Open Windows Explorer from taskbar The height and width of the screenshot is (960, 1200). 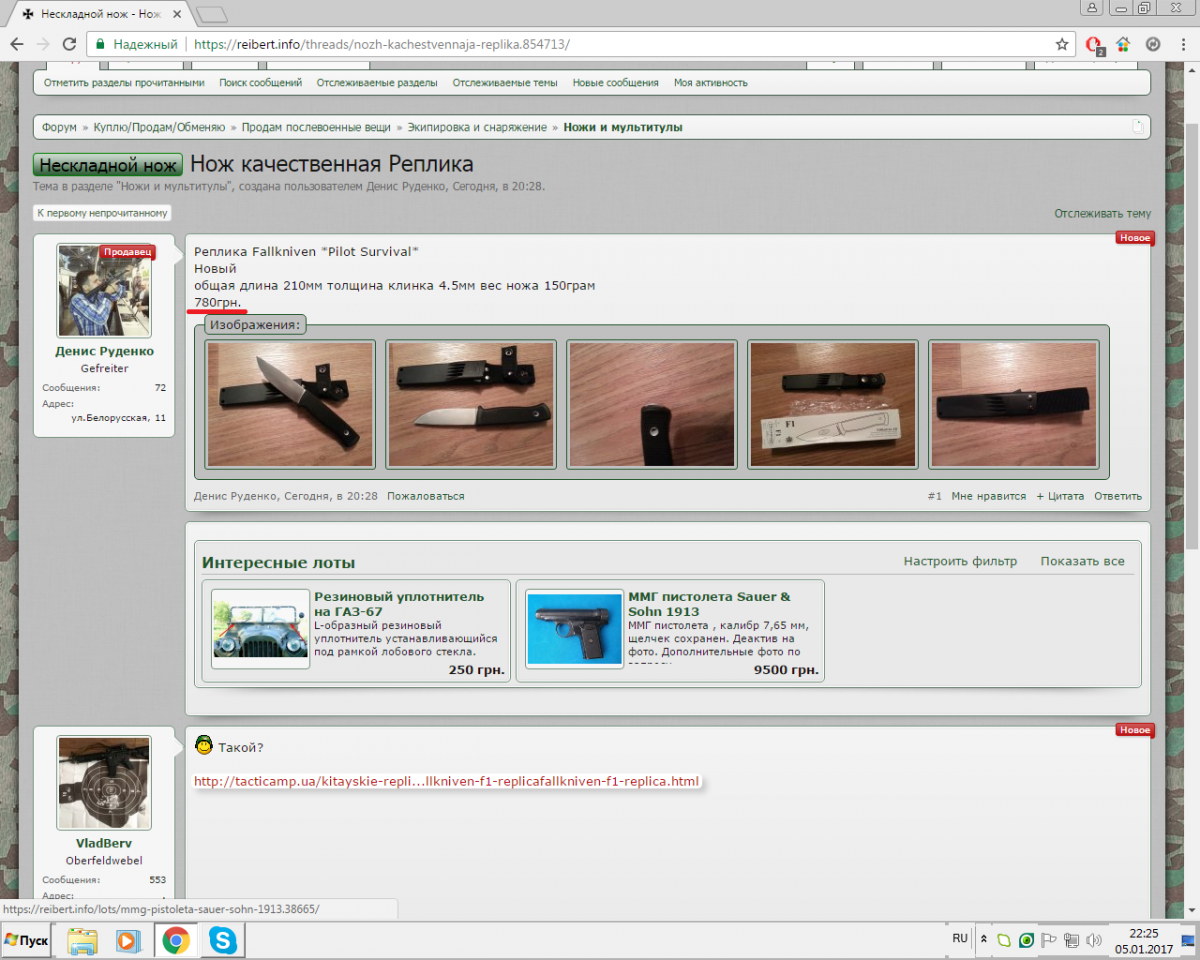click(x=83, y=941)
